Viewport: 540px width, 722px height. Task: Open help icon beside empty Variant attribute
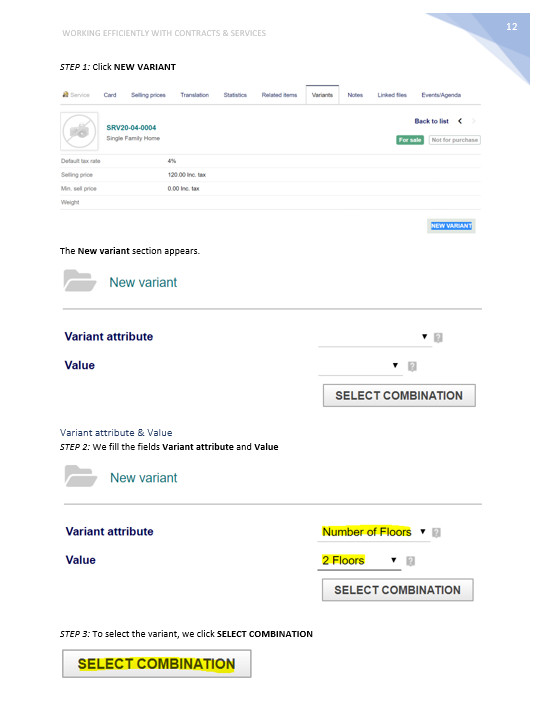(x=438, y=338)
